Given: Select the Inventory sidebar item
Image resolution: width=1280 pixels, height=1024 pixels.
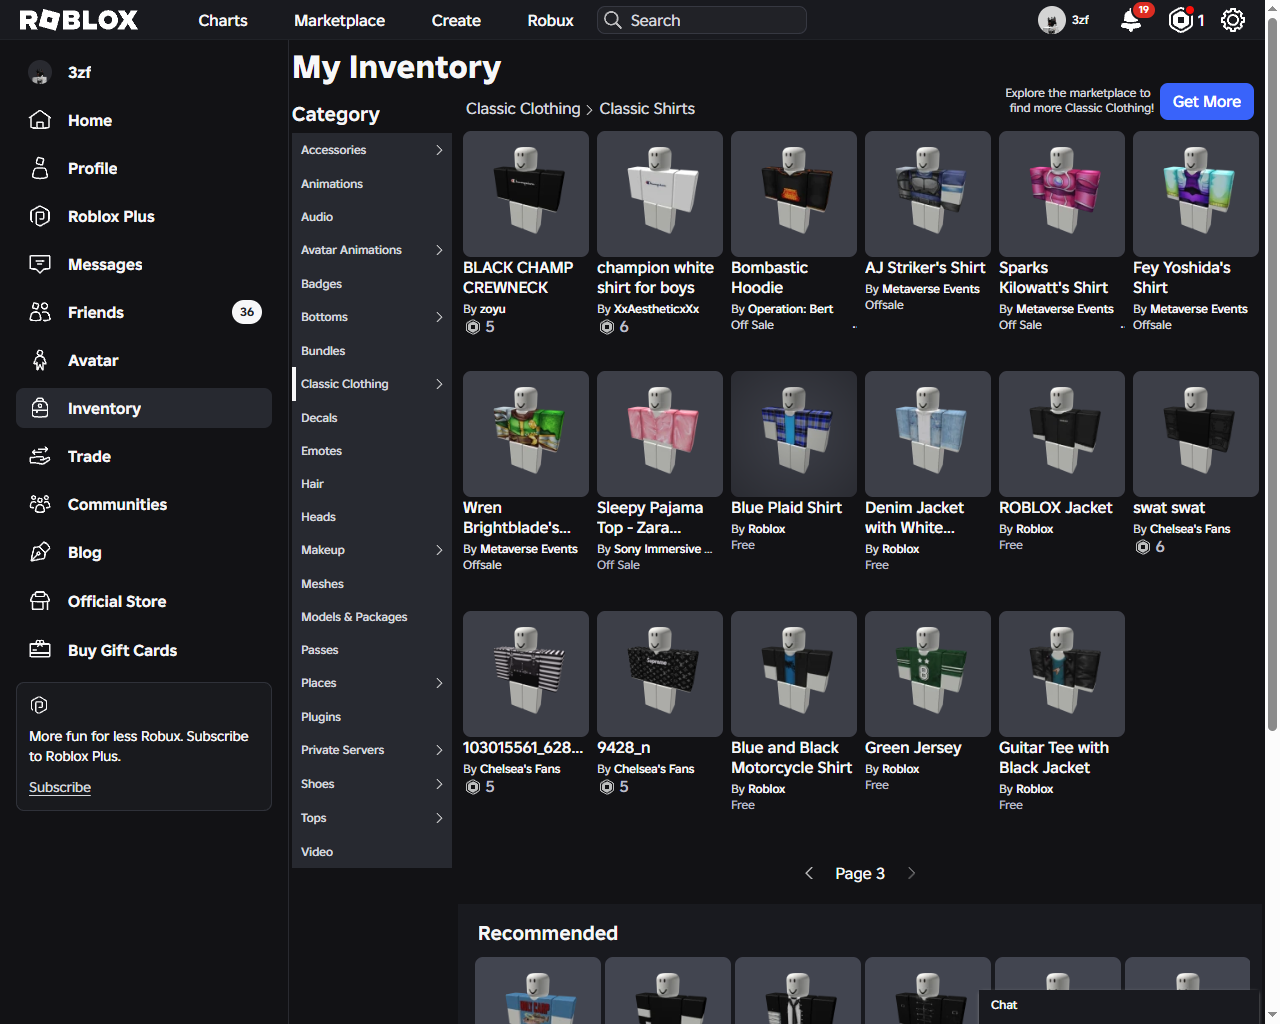Looking at the screenshot, I should coord(144,408).
